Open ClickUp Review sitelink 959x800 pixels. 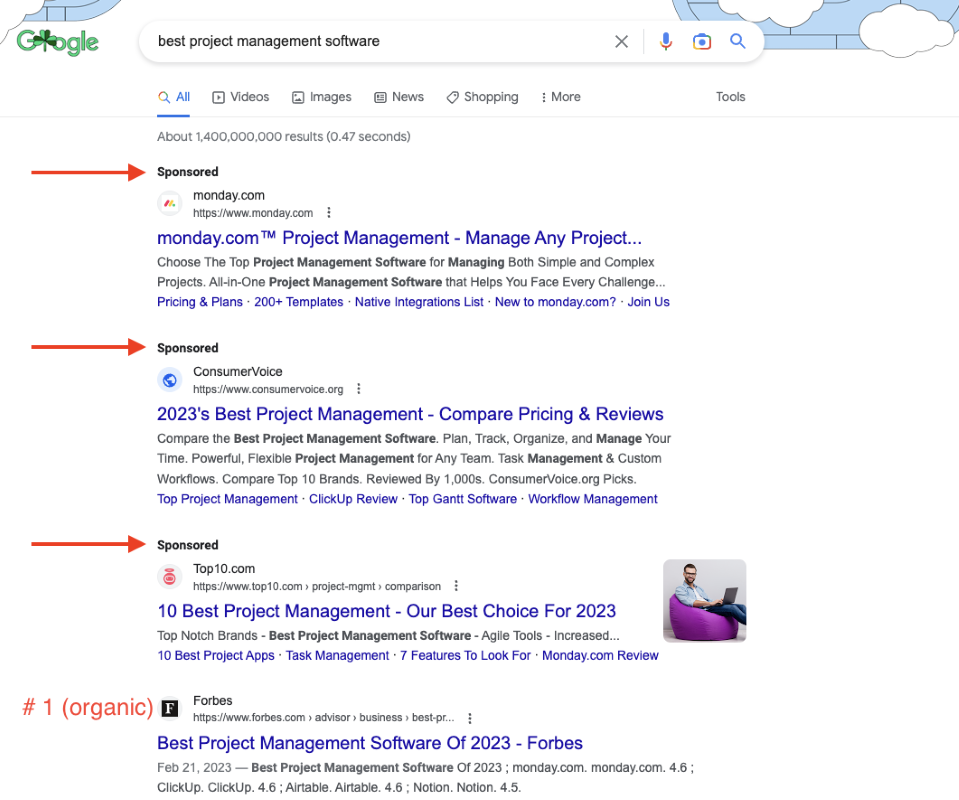click(x=353, y=499)
